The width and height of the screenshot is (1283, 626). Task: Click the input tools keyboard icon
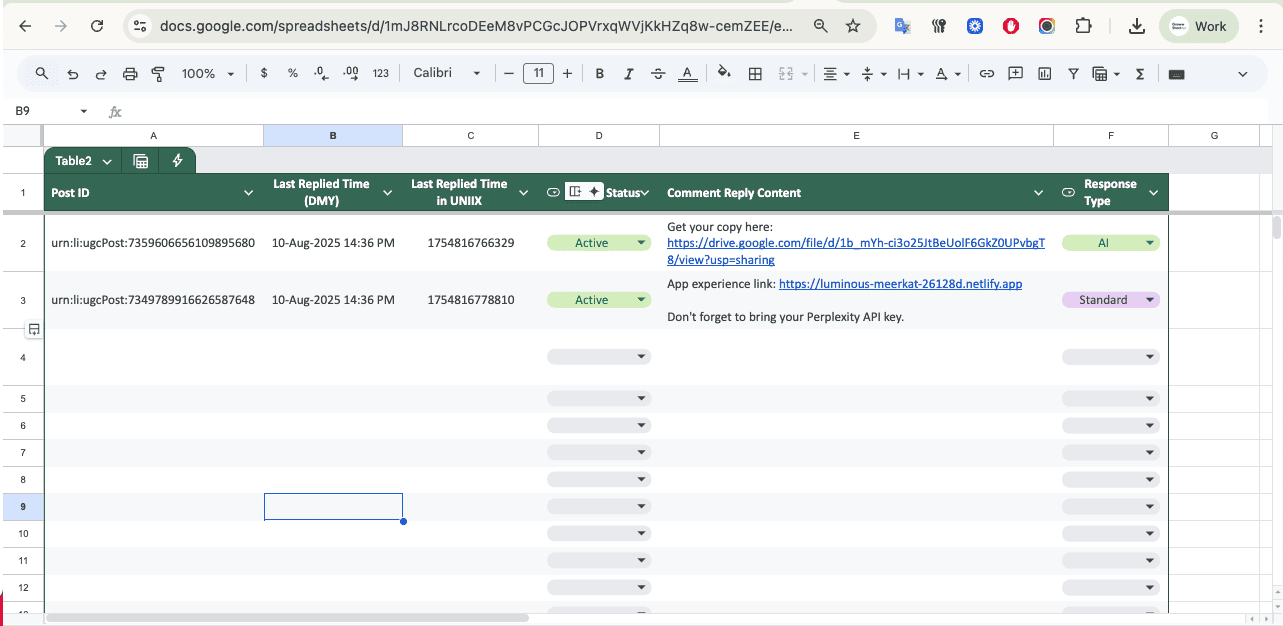1176,73
